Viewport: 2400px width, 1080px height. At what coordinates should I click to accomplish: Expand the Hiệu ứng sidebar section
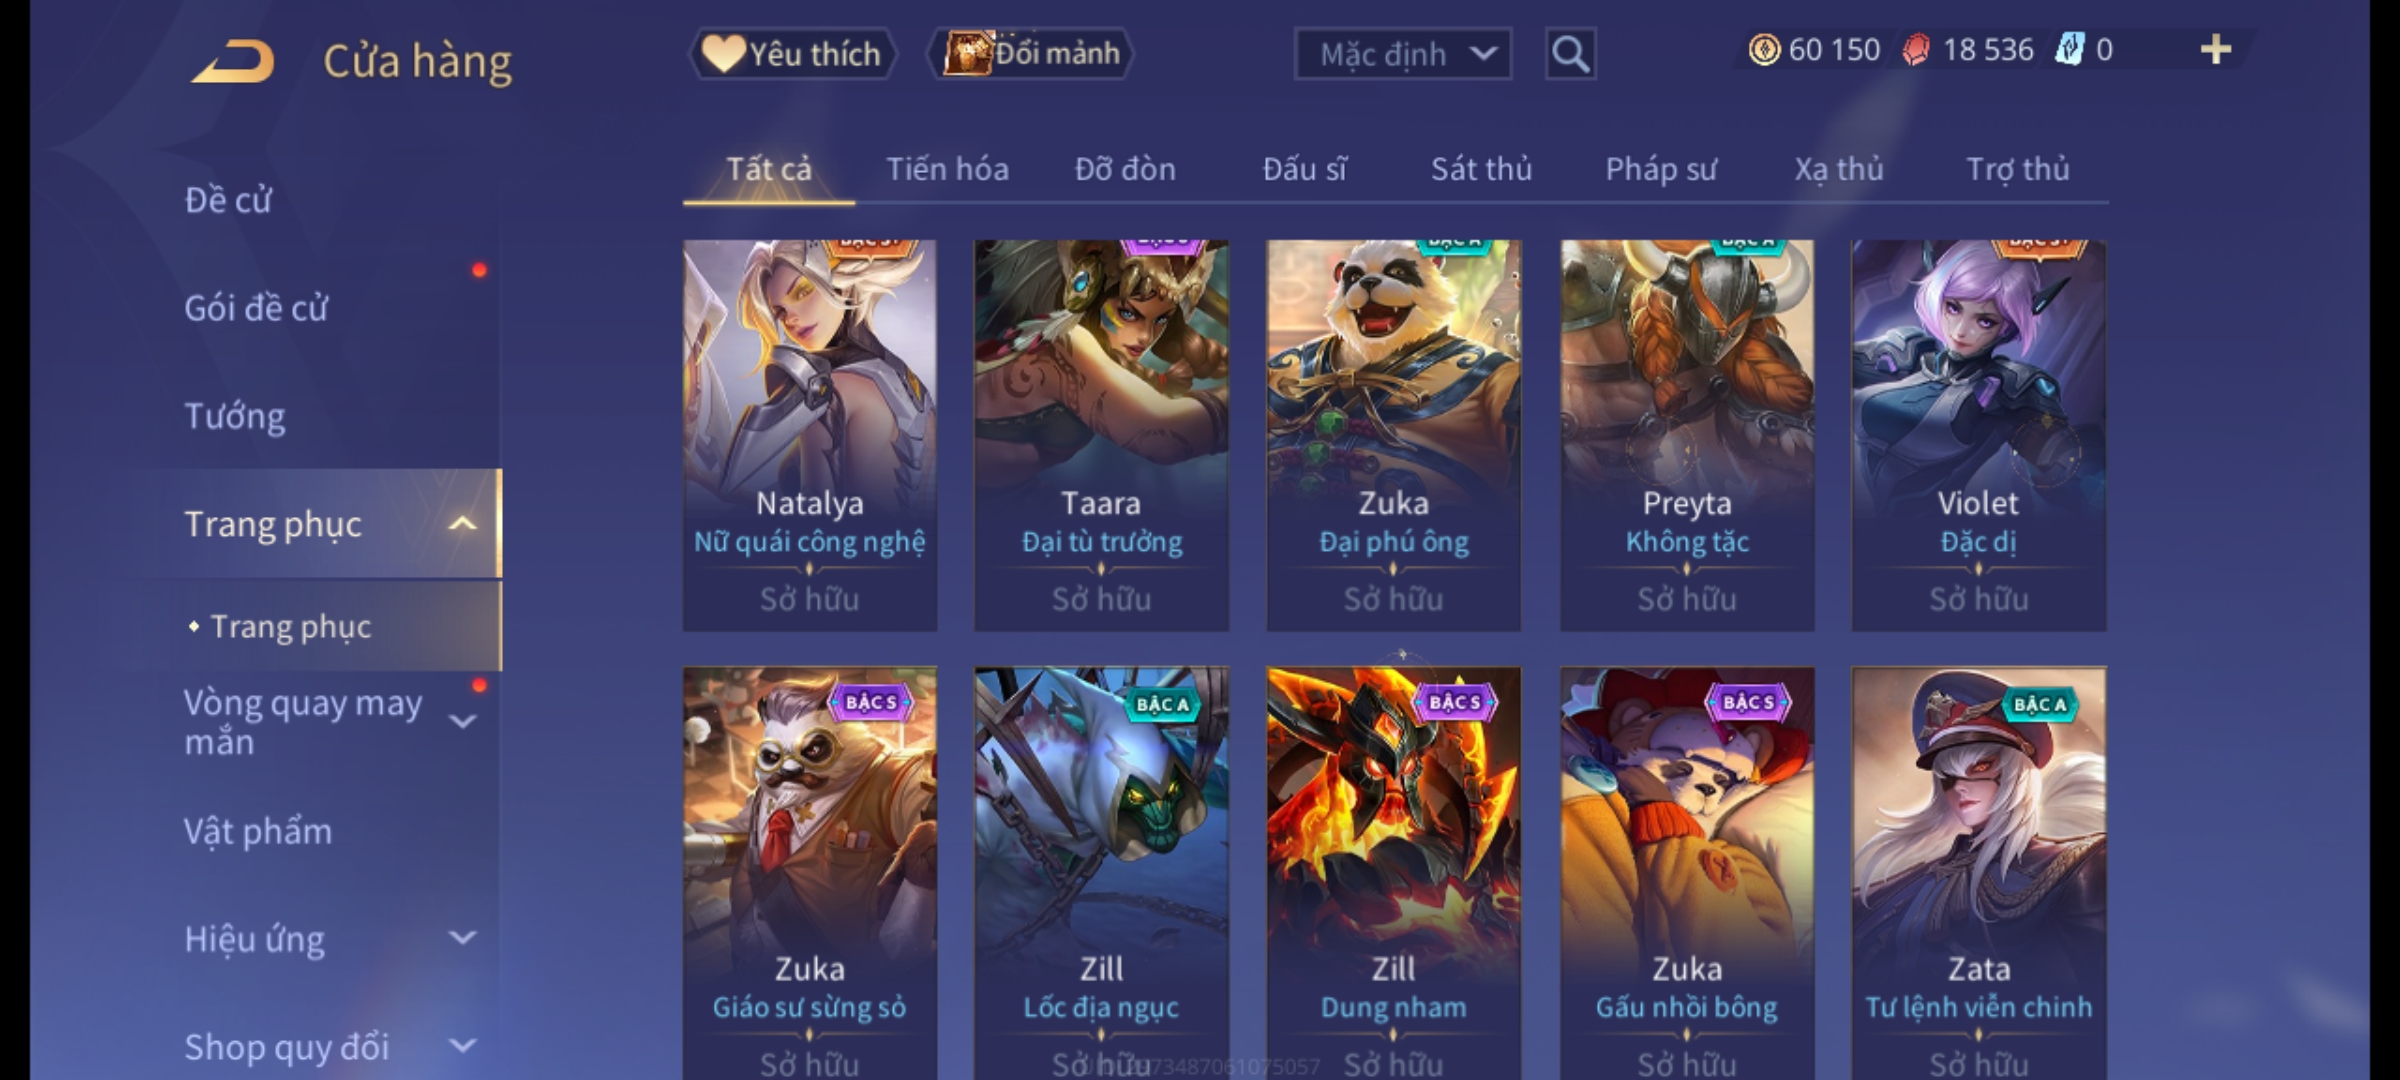point(462,938)
